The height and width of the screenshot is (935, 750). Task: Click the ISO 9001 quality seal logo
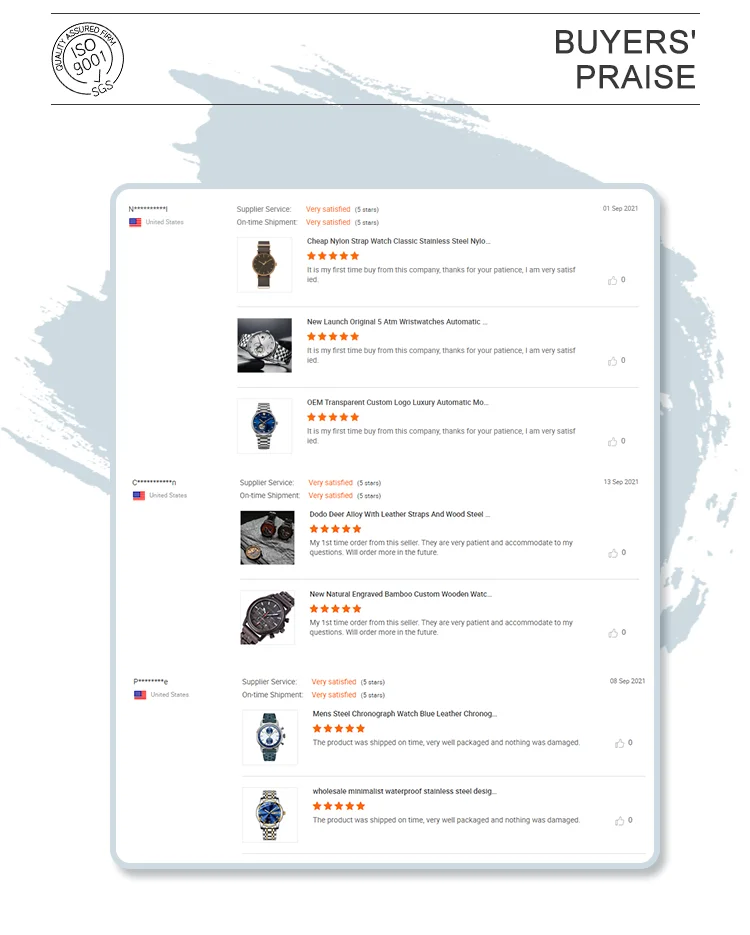click(x=88, y=58)
